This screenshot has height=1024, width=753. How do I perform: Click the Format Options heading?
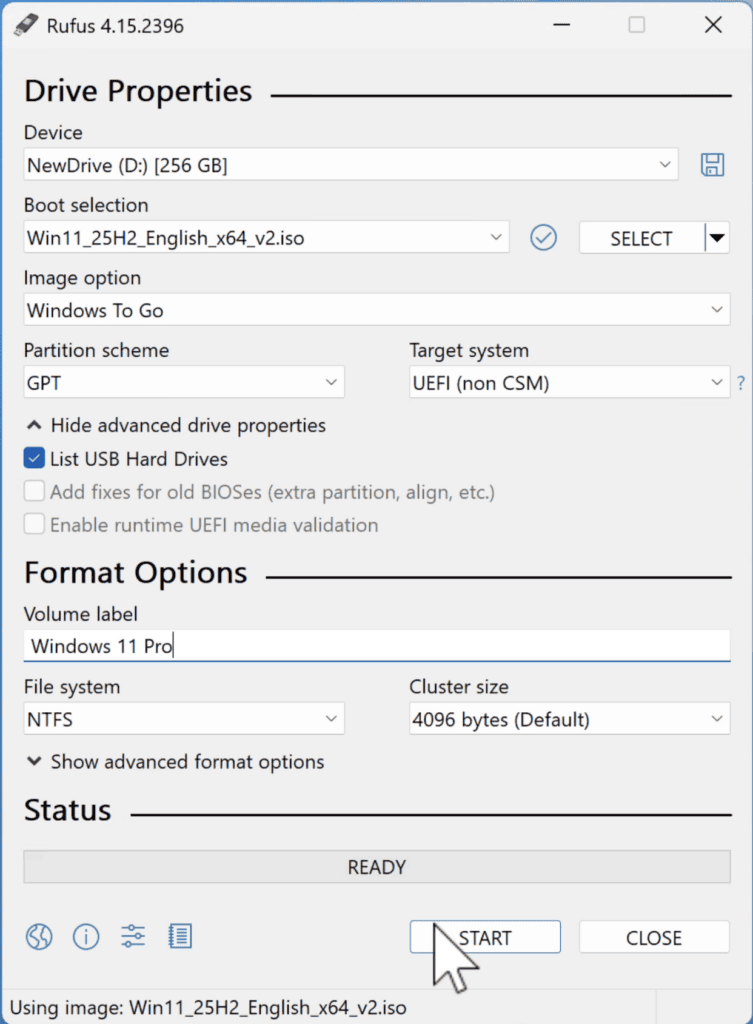(136, 573)
